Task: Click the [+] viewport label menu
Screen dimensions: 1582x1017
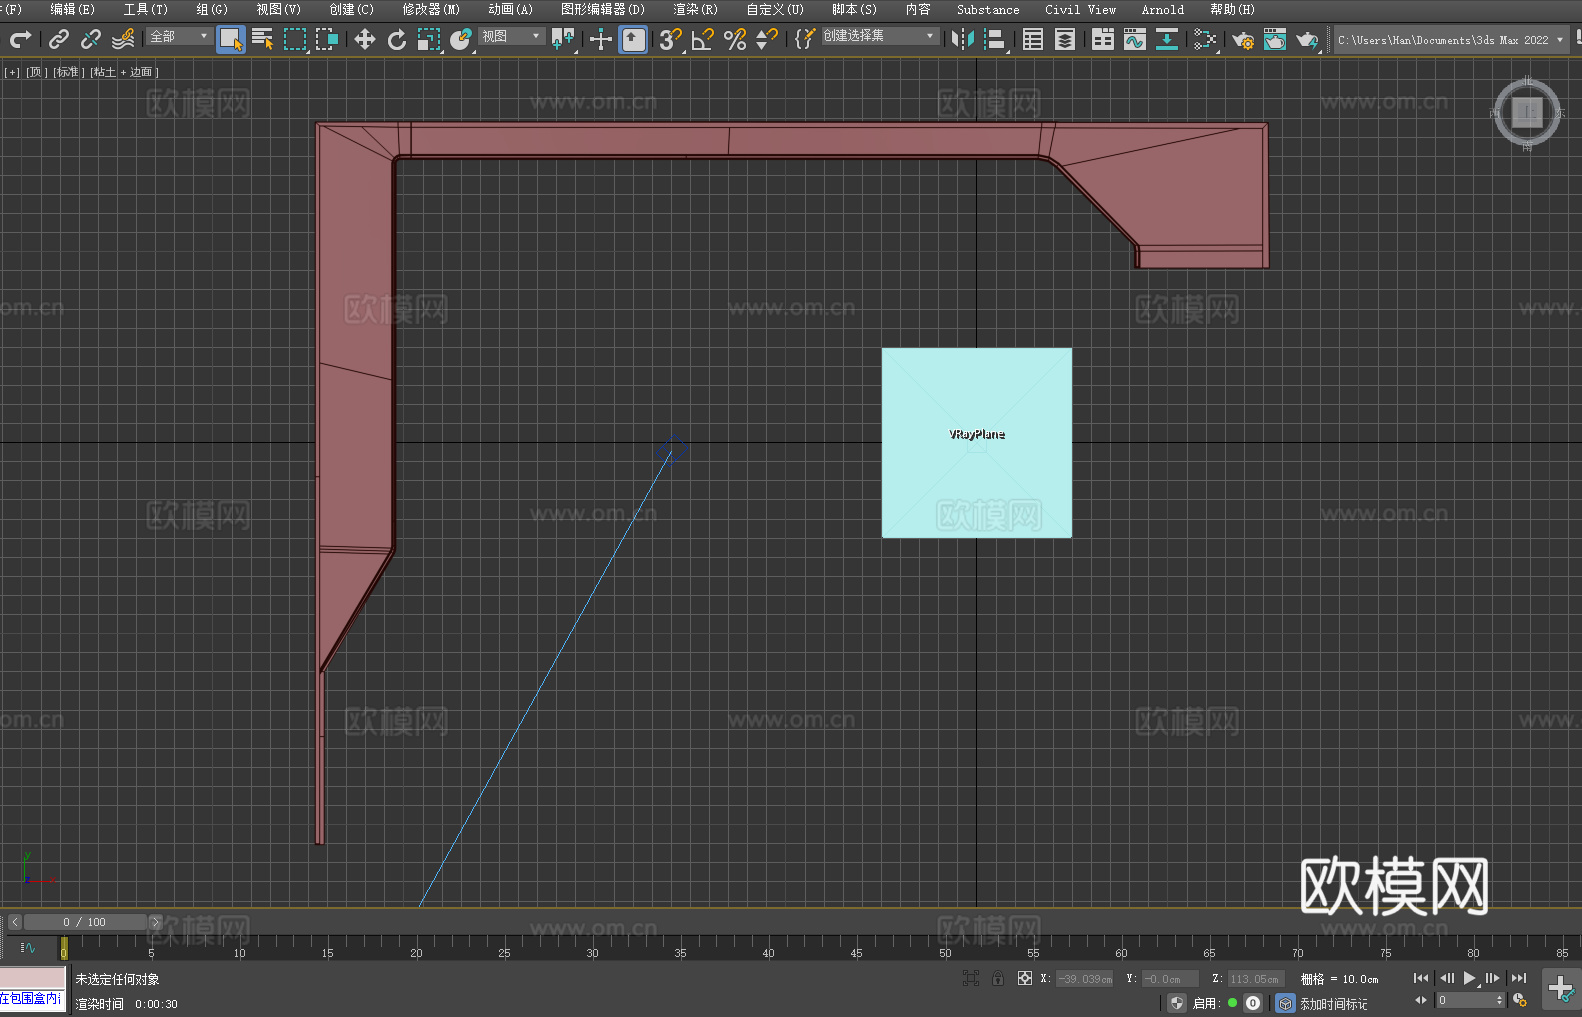Action: (x=12, y=72)
